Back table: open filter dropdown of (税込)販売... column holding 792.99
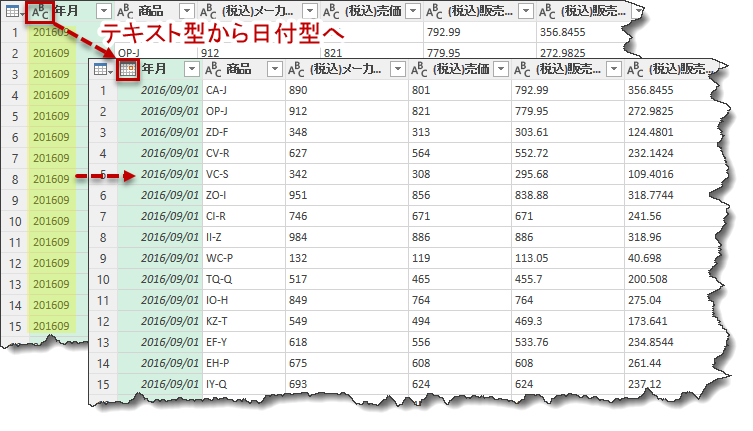 [x=526, y=11]
